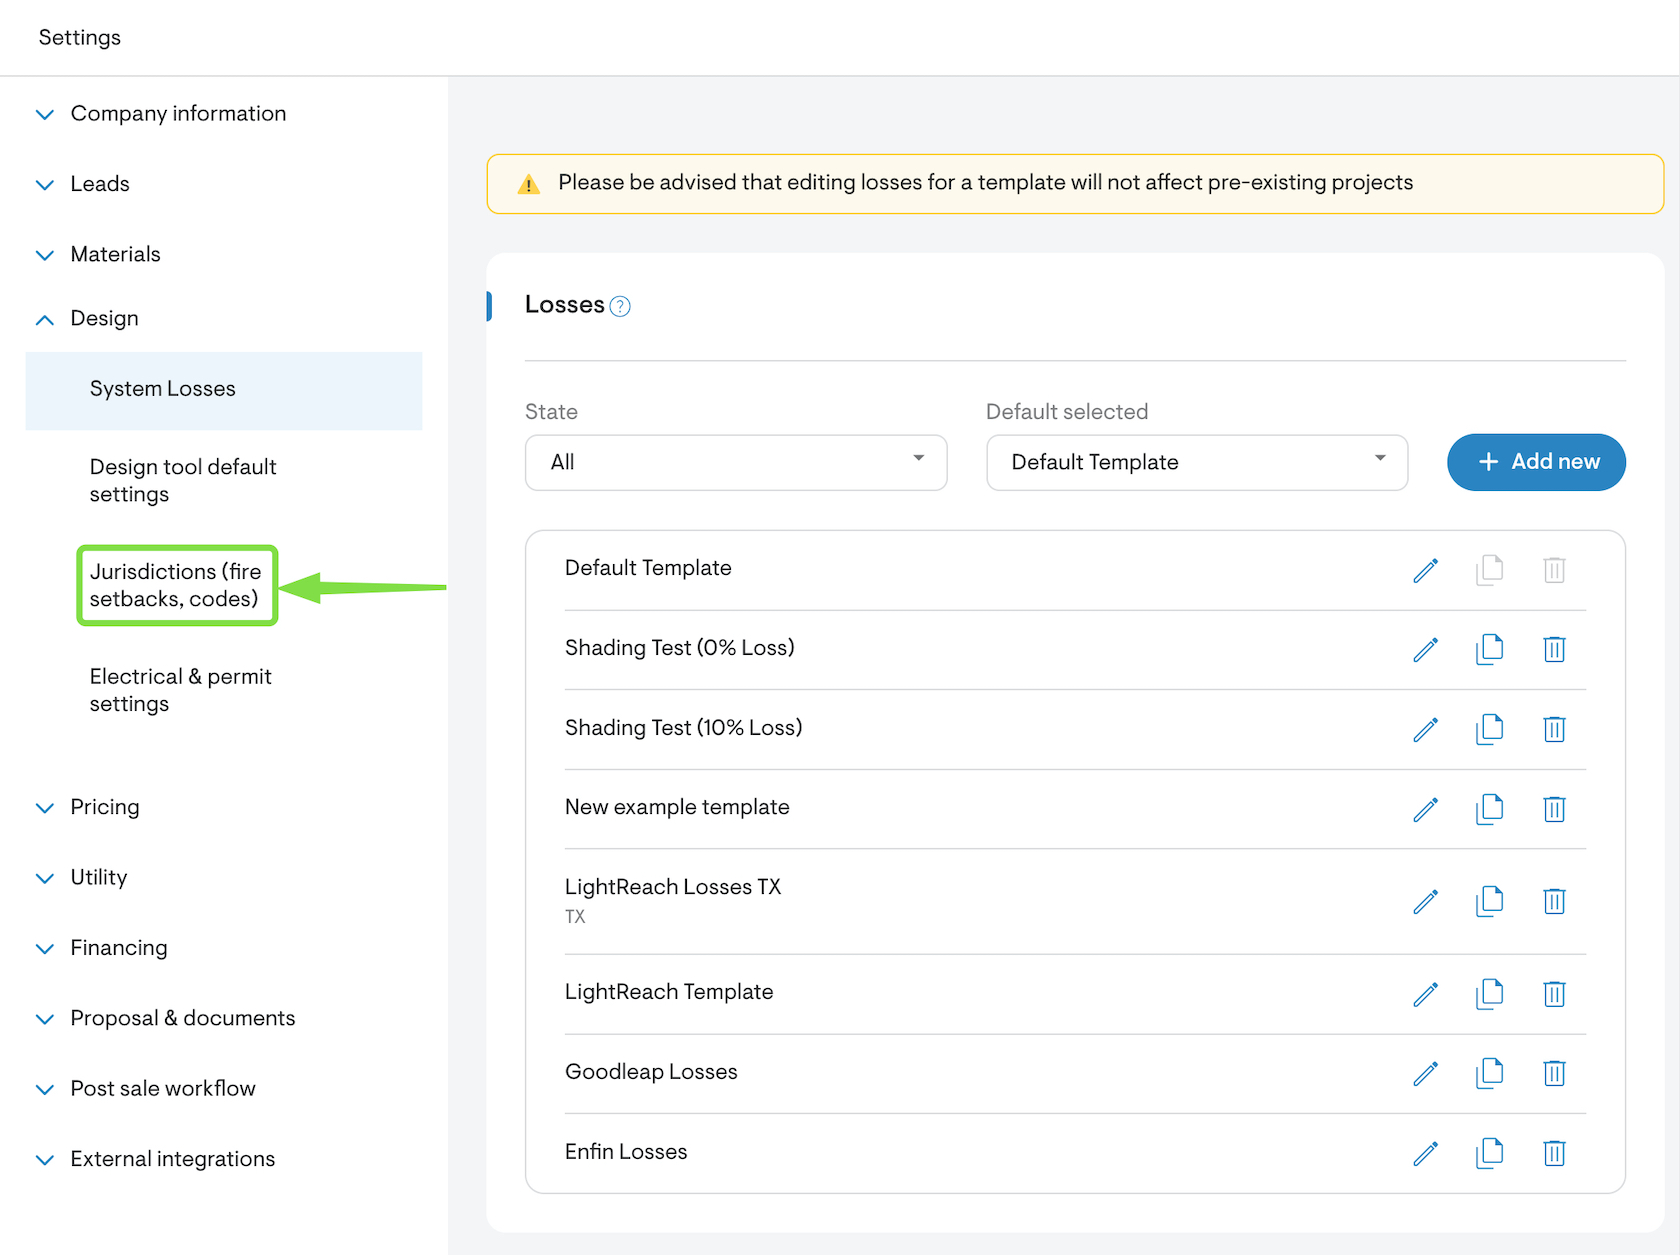This screenshot has width=1680, height=1255.
Task: Select Electrical & permit settings
Action: (180, 690)
